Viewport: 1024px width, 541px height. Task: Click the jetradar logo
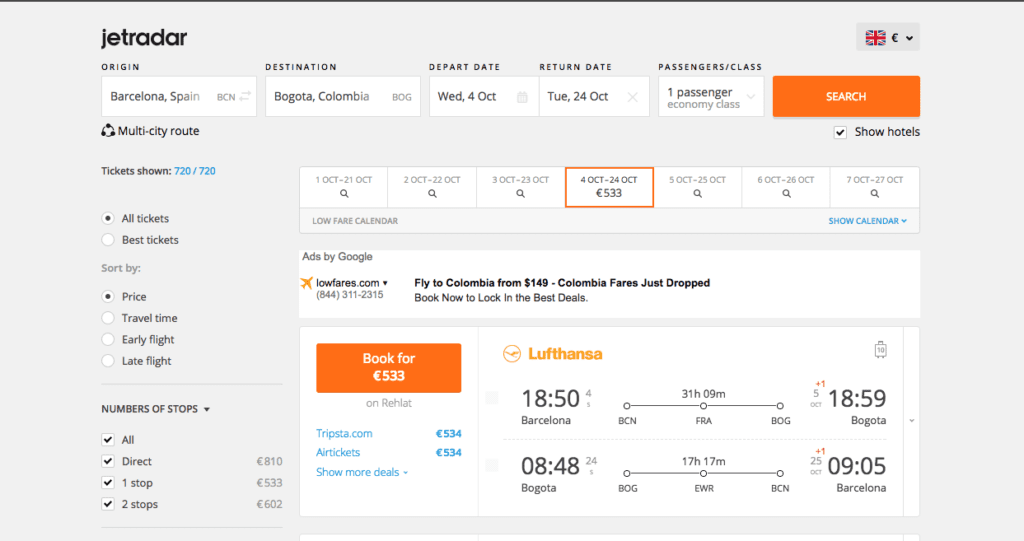(144, 38)
